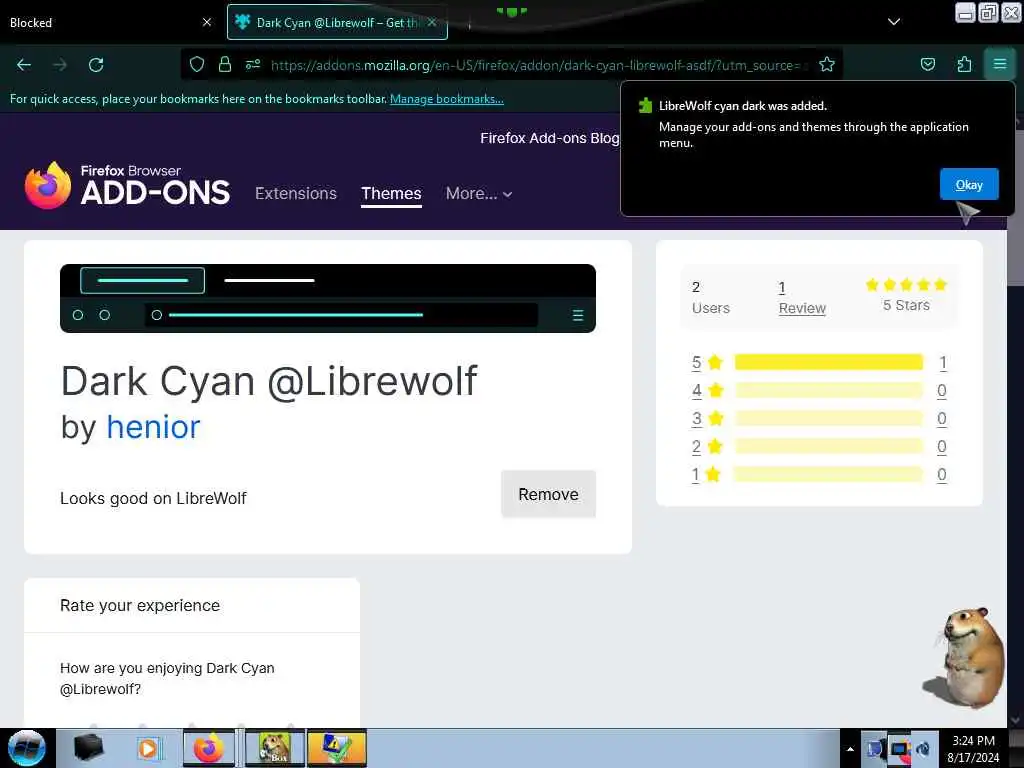The width and height of the screenshot is (1024, 768).
Task: Click the 4-star rating bar
Action: coord(829,391)
